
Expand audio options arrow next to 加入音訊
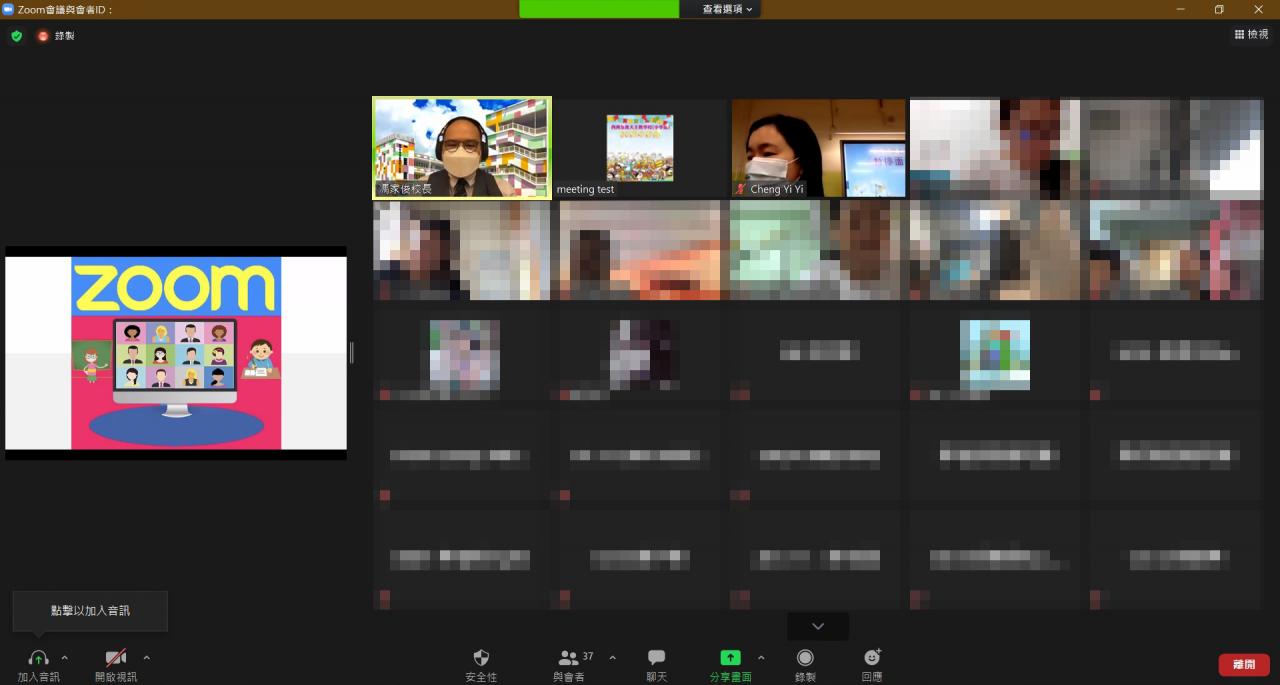pyautogui.click(x=65, y=658)
